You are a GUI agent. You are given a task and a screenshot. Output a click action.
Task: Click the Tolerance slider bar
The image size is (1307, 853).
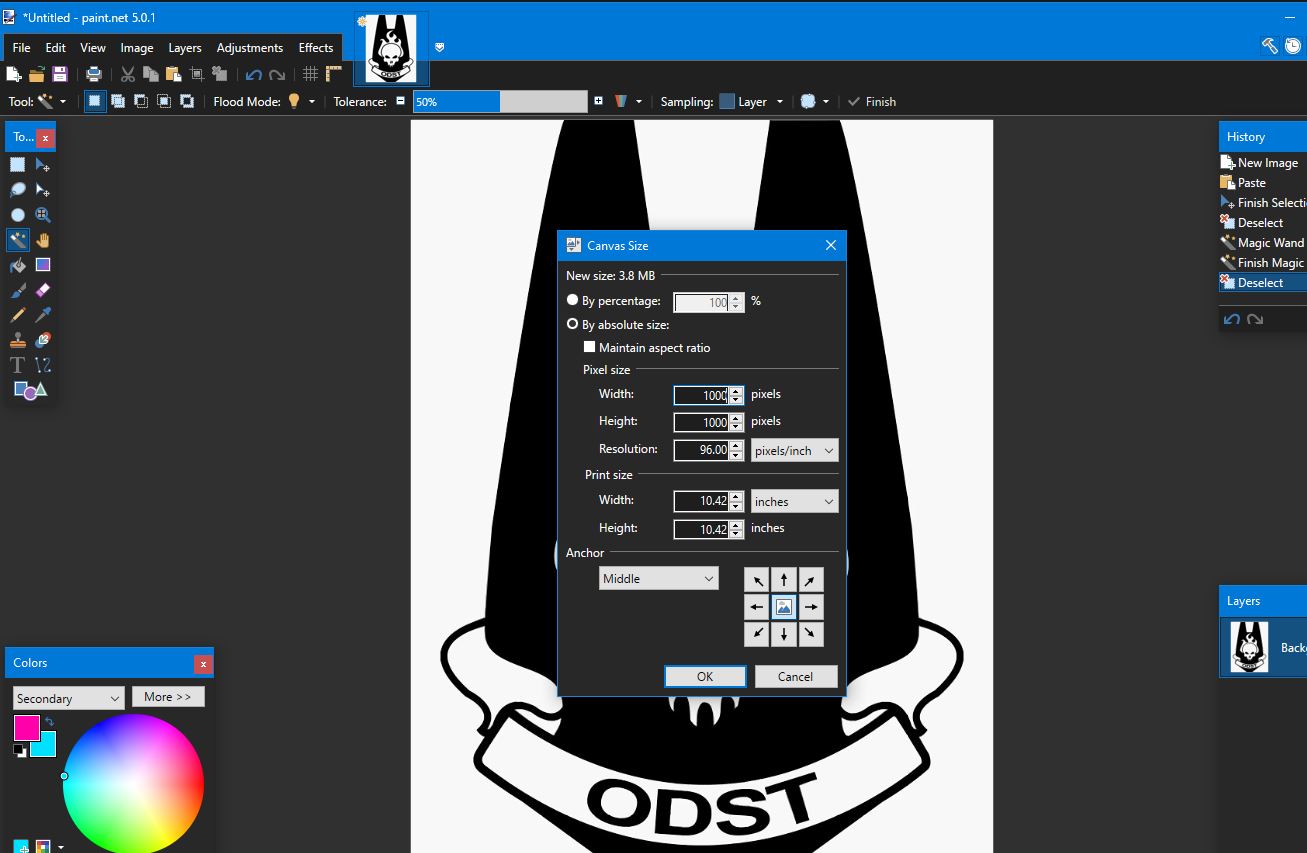click(x=500, y=101)
